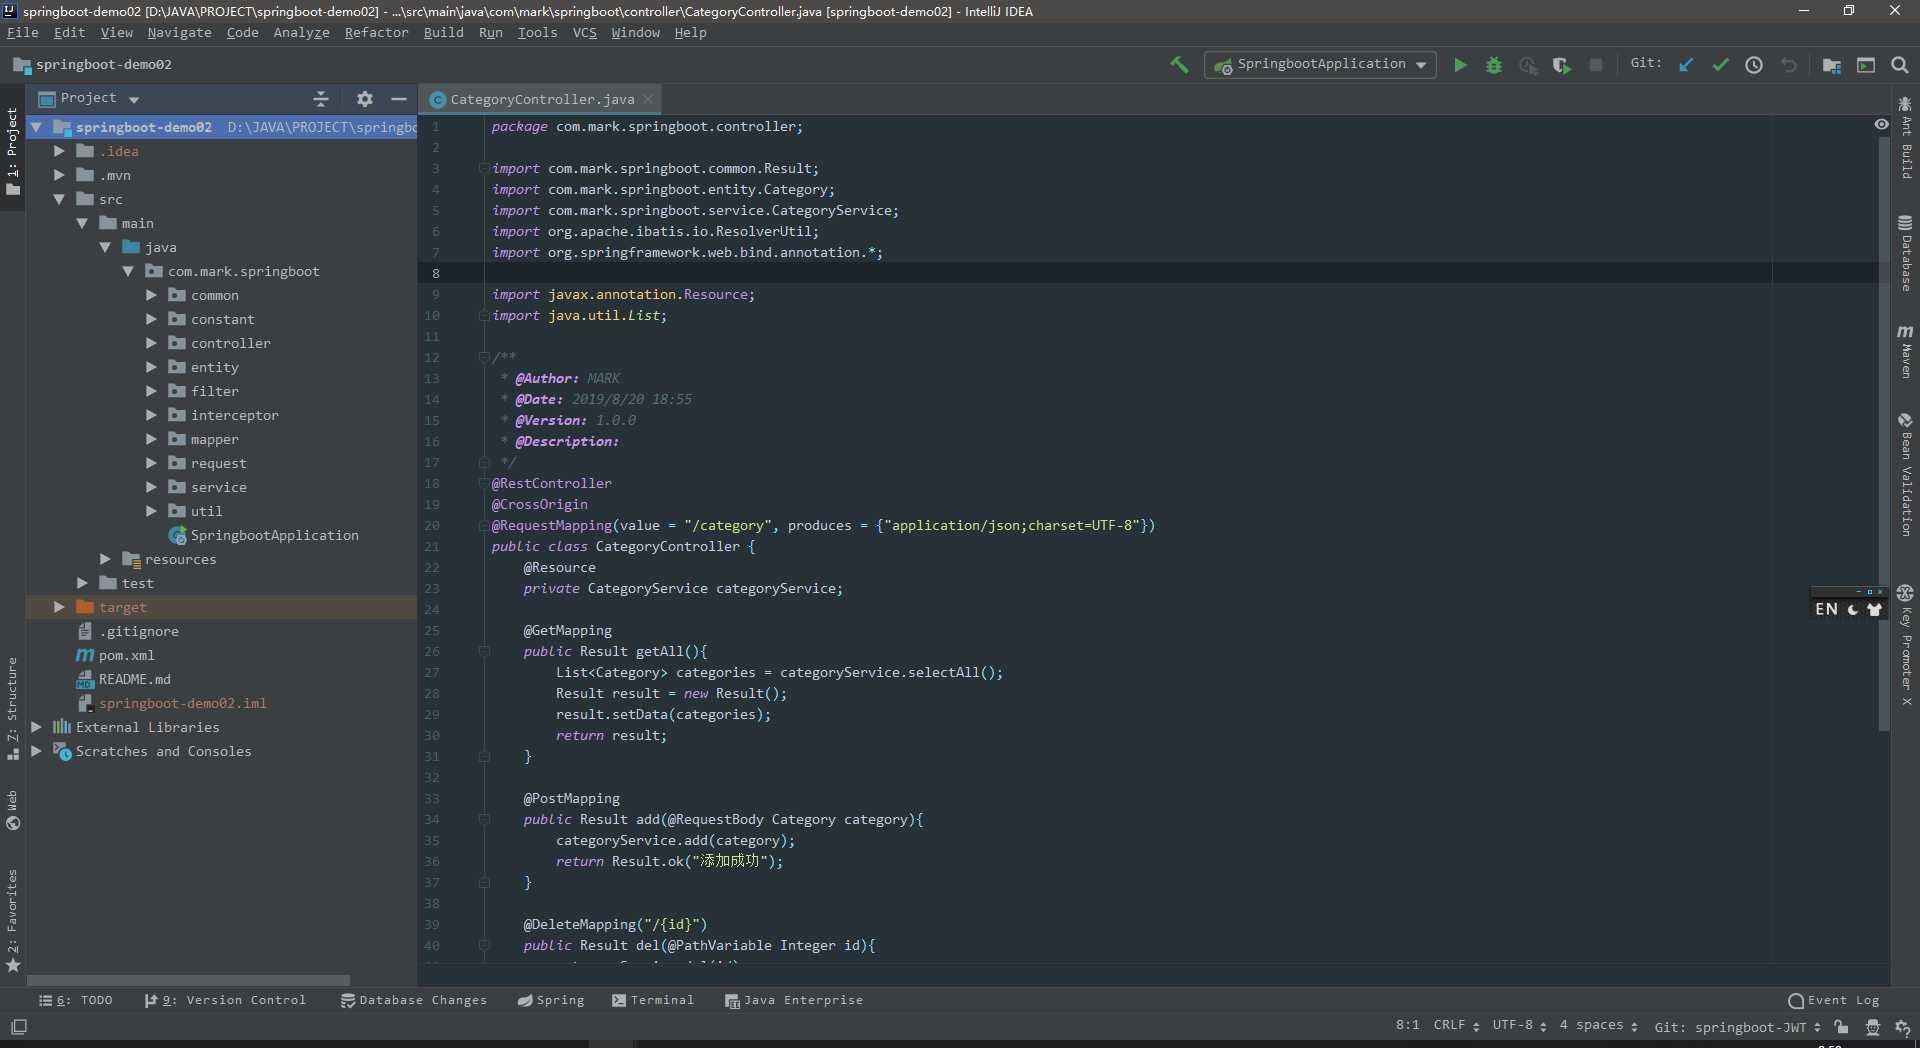Hide the Project panel minus icon
The width and height of the screenshot is (1920, 1048).
pyautogui.click(x=399, y=99)
